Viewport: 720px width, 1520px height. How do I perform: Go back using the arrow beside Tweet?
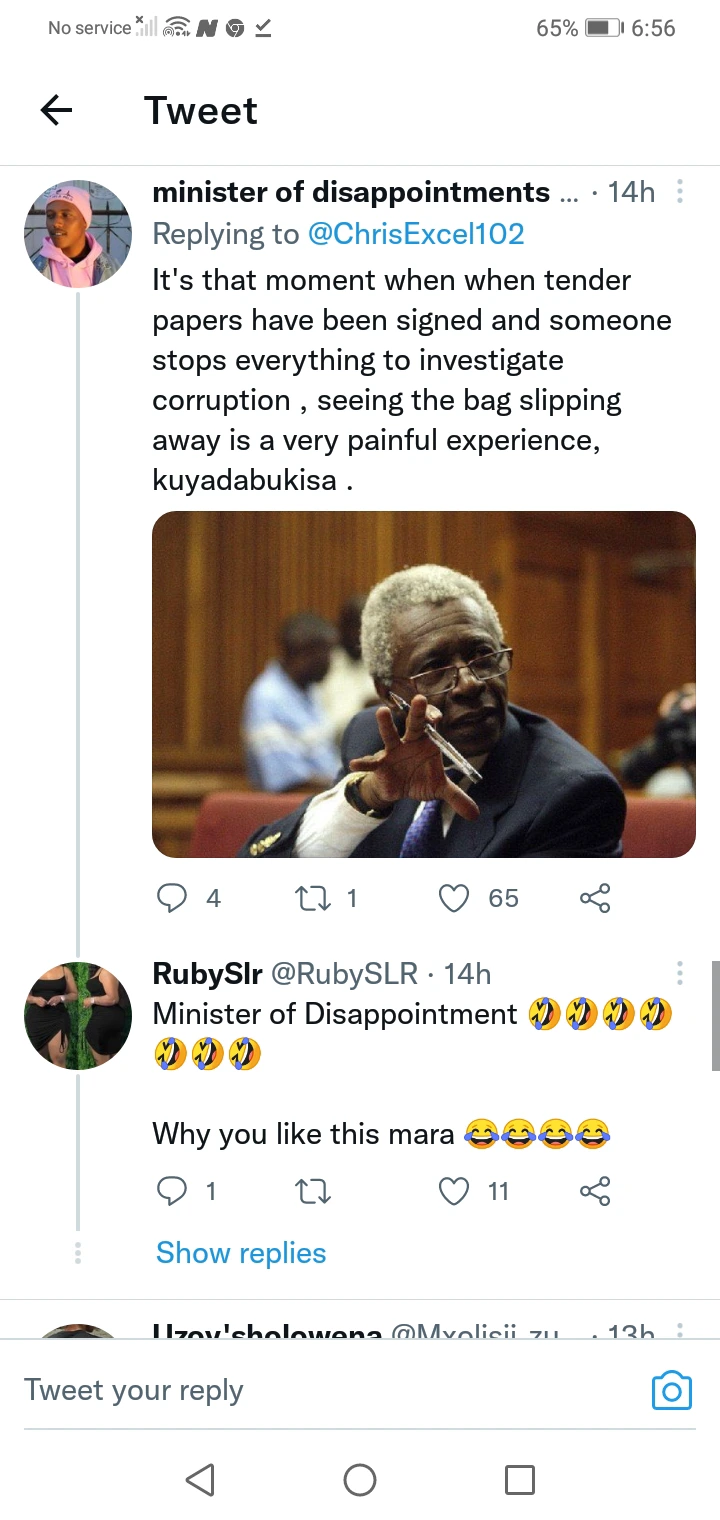57,110
